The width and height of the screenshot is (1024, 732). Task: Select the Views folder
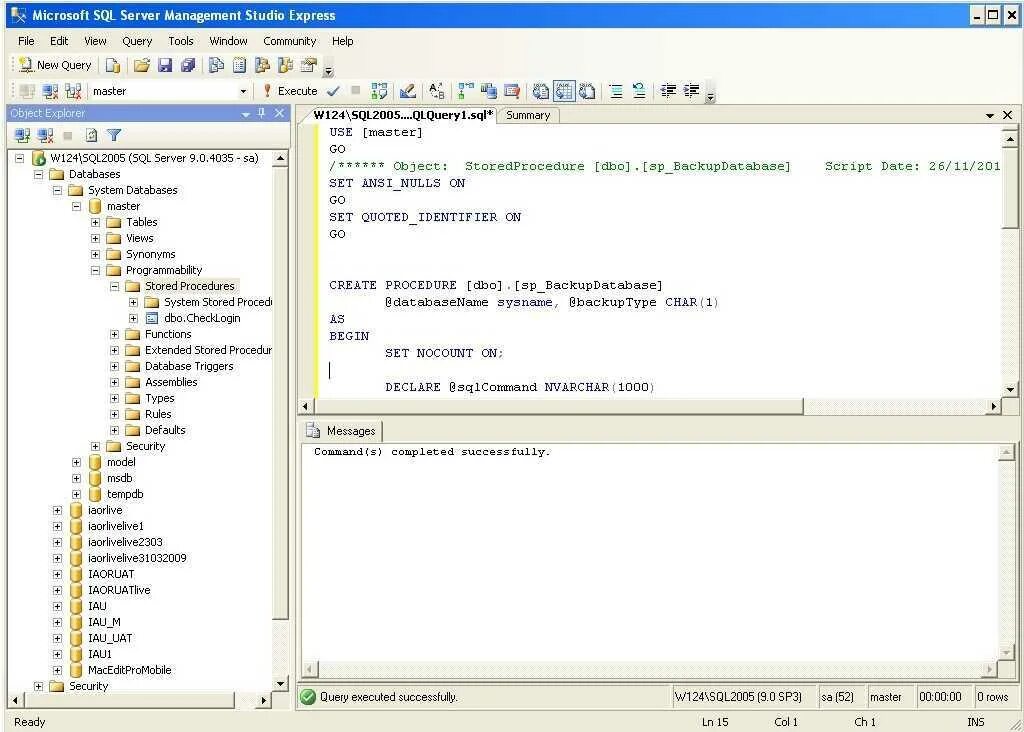coord(140,238)
